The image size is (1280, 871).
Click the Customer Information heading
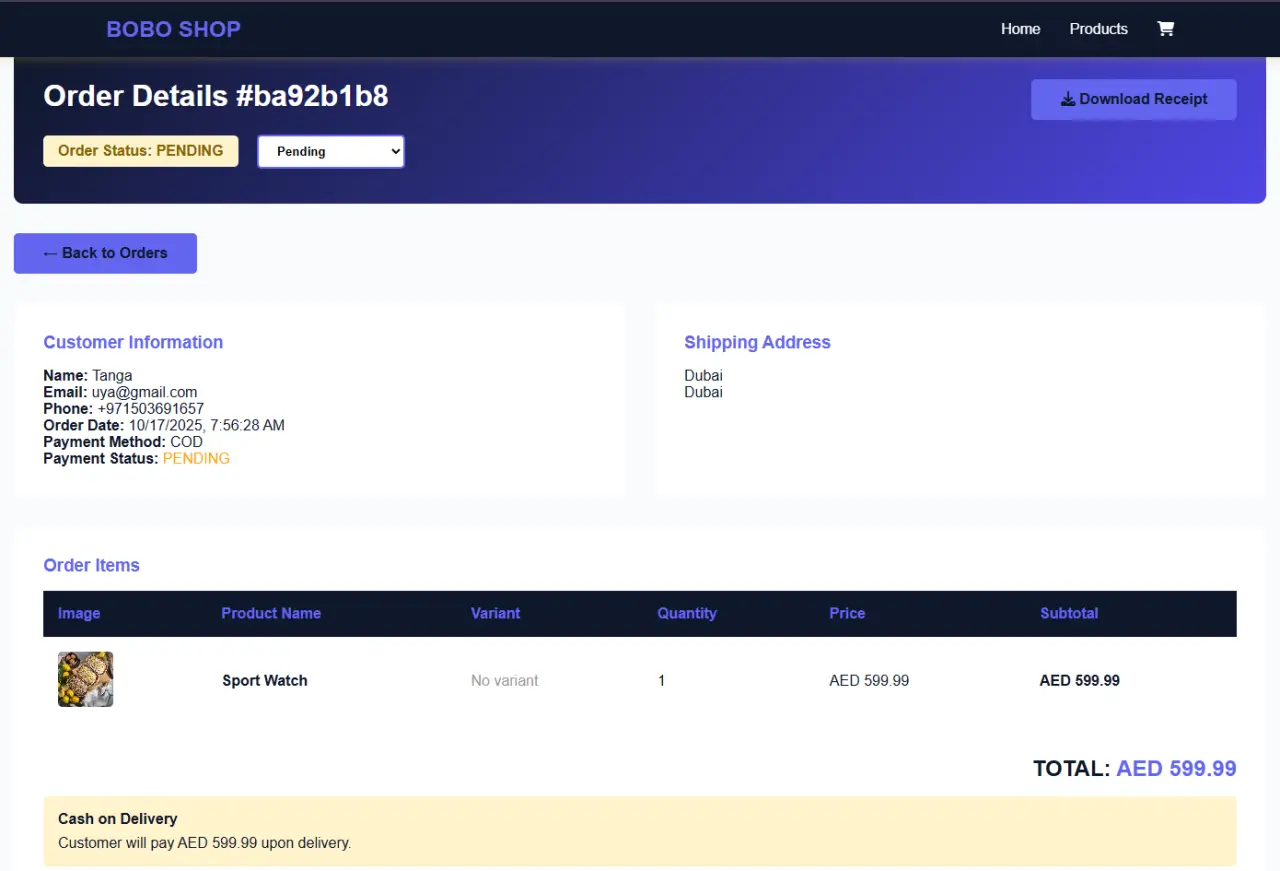(133, 342)
